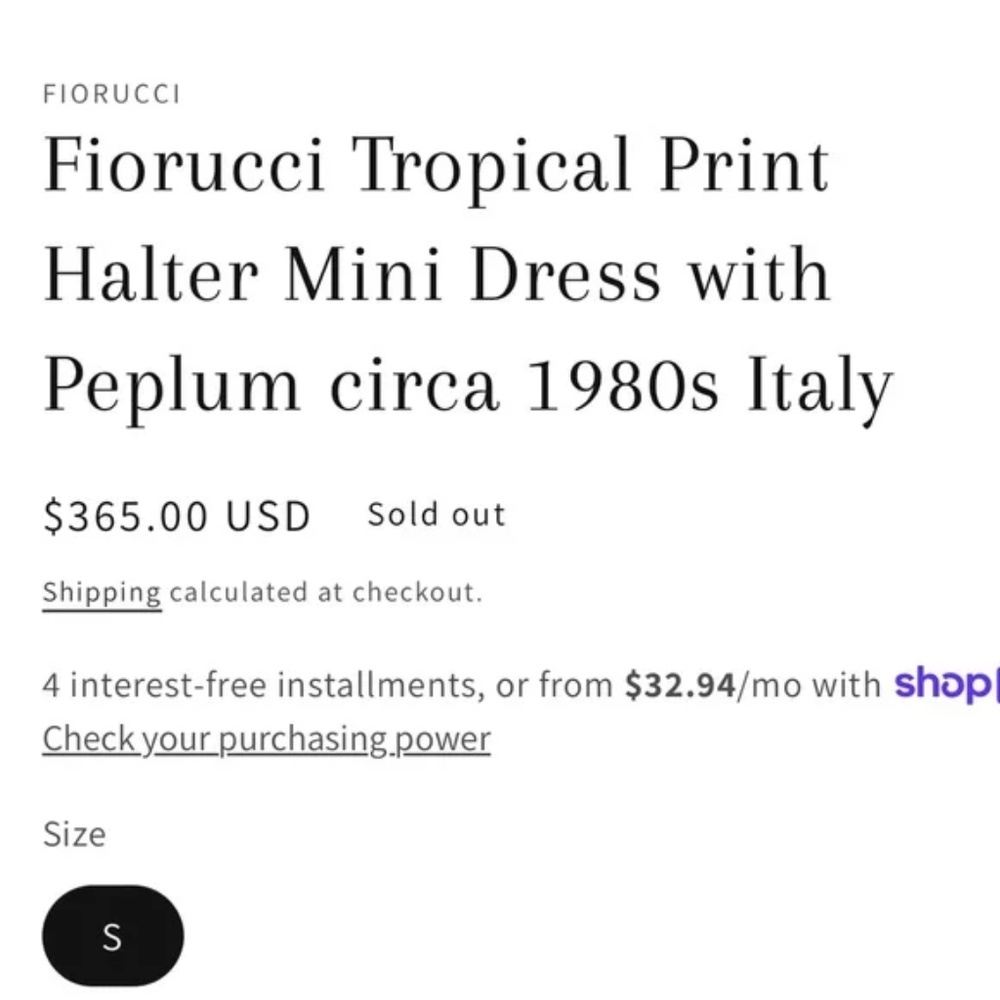Screen dimensions: 1000x1000
Task: Click the word Dress in the title
Action: [565, 274]
